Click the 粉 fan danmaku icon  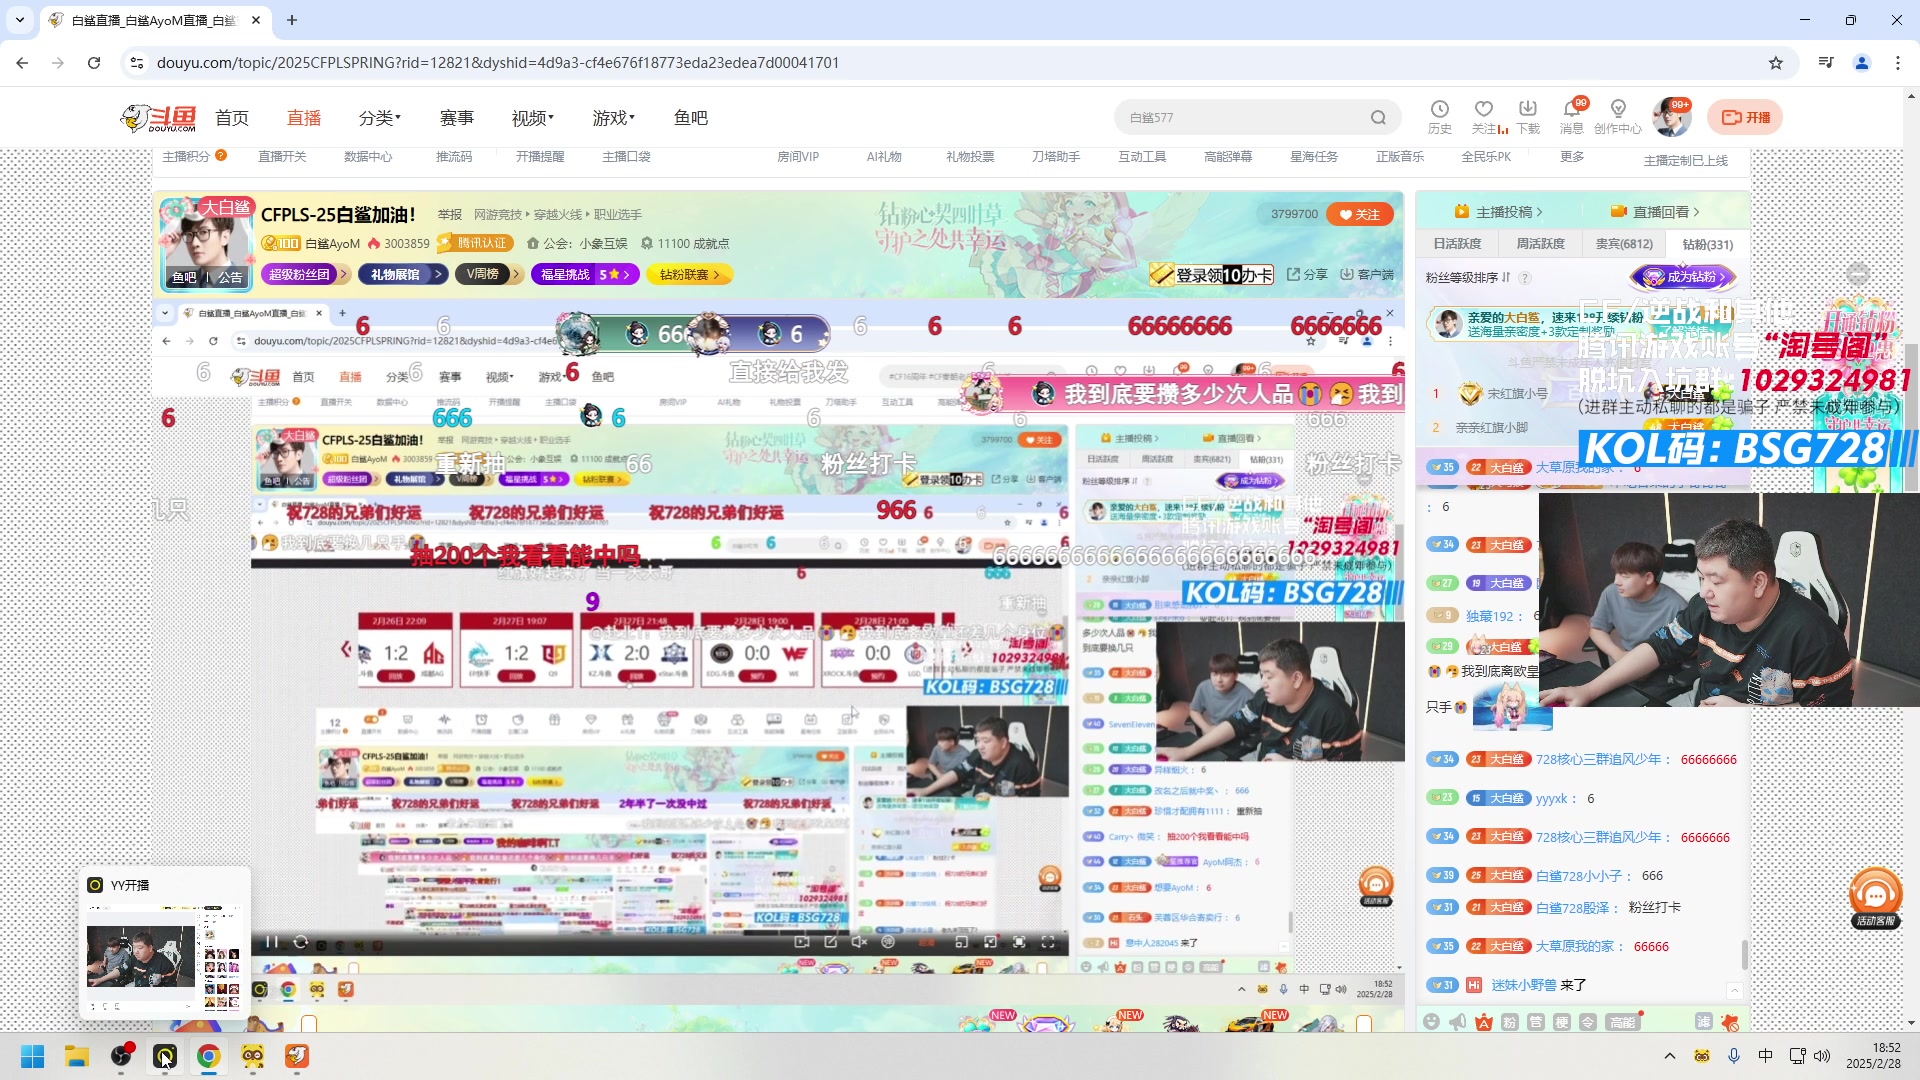1510,1021
